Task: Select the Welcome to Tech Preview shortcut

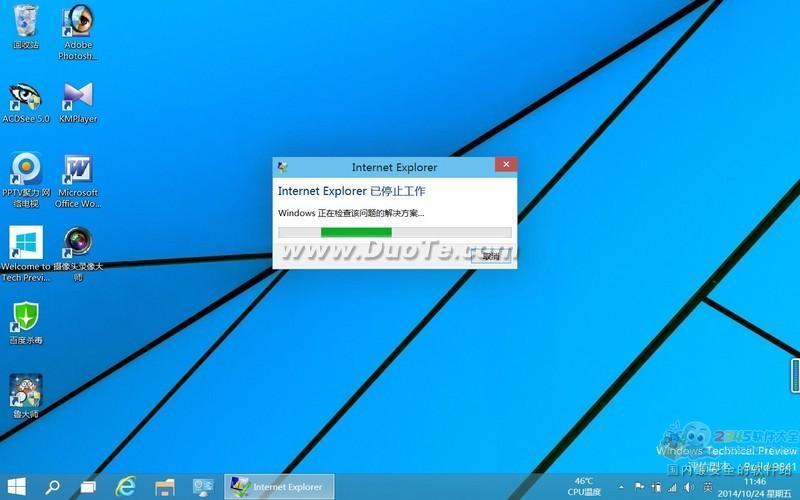Action: coord(26,254)
